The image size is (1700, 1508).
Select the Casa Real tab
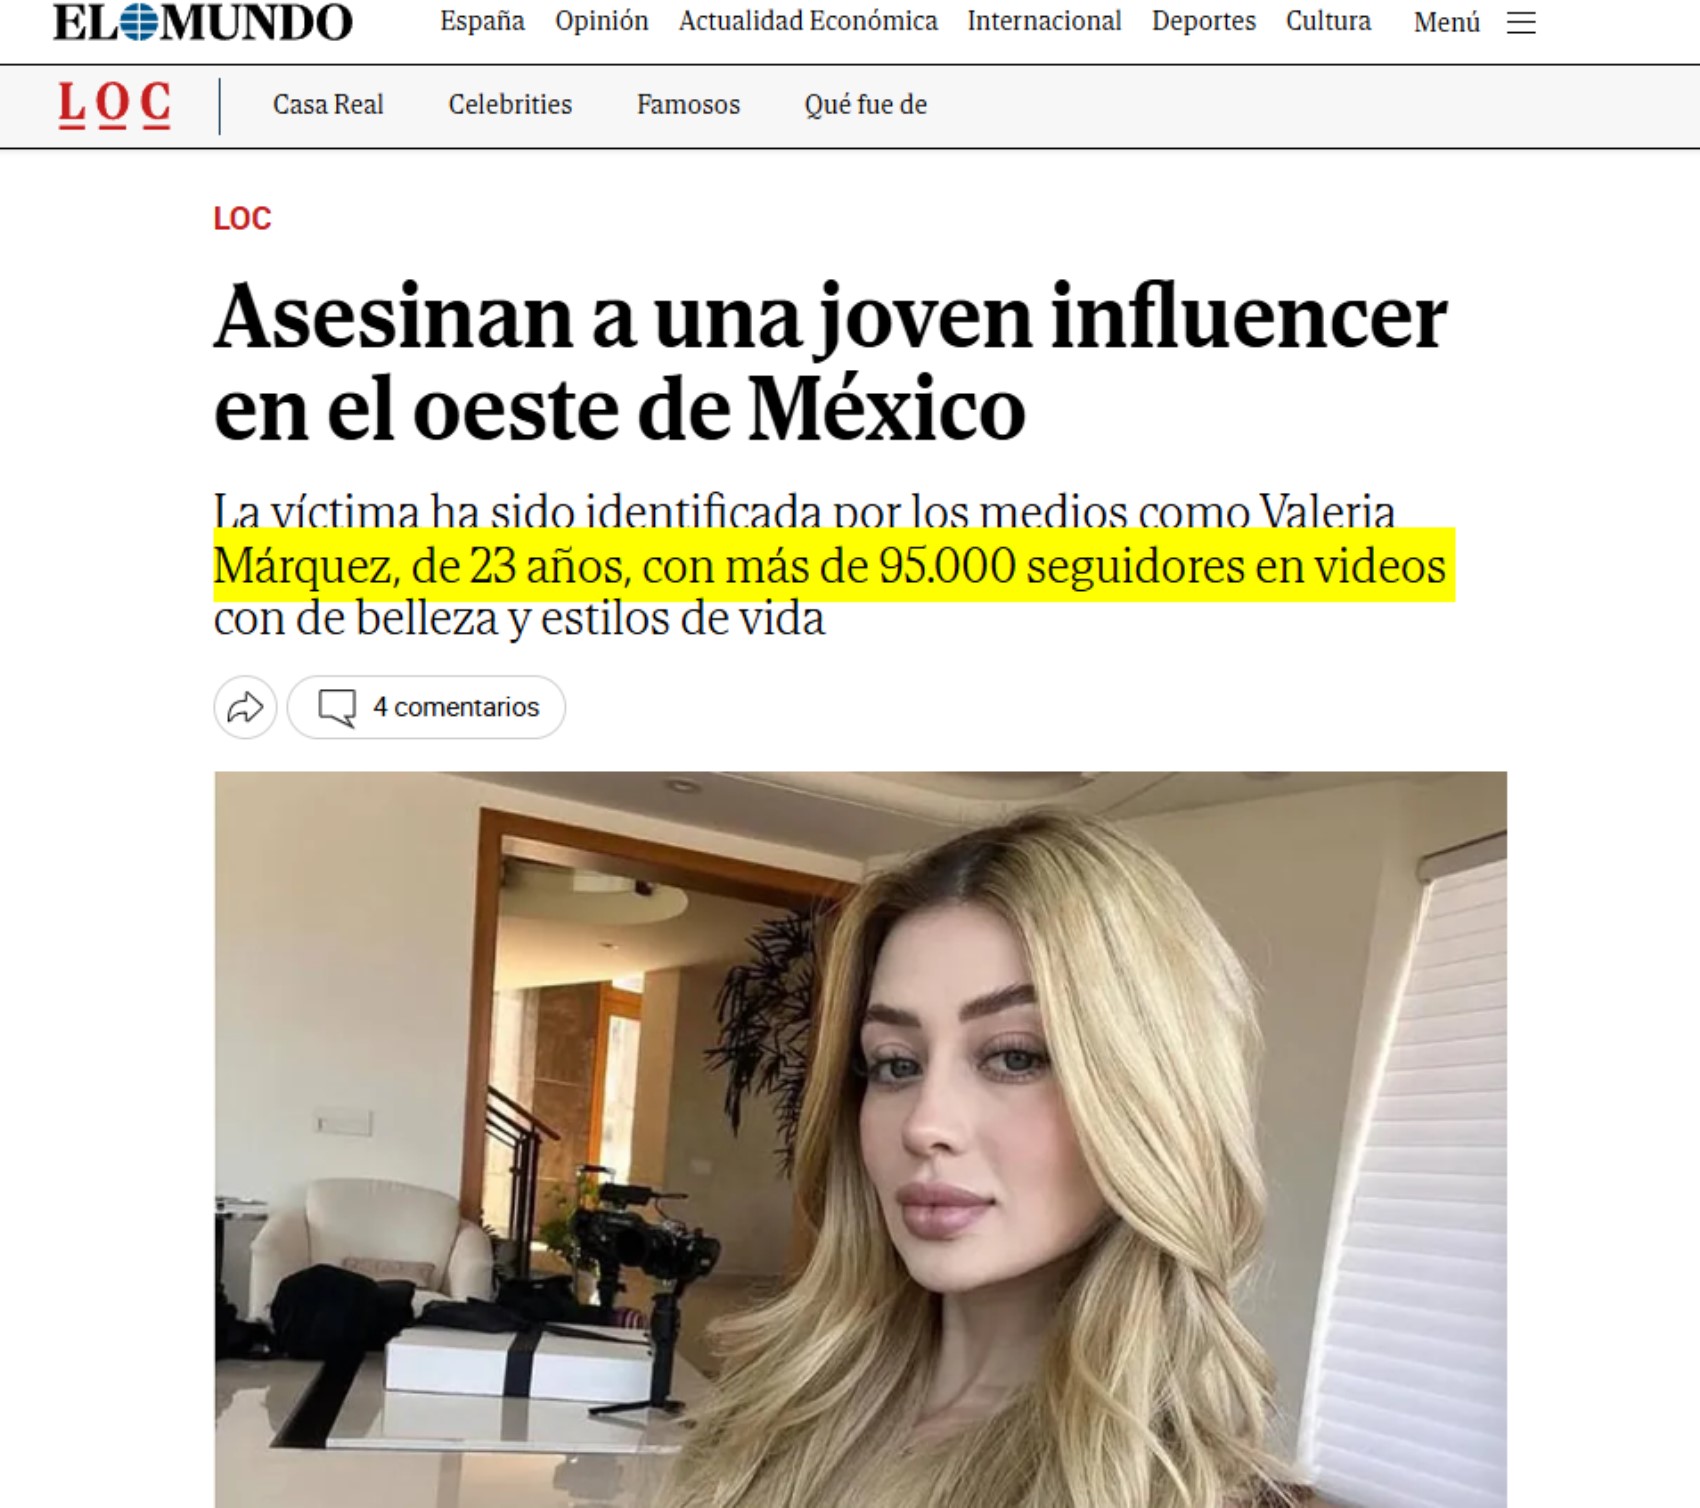(x=328, y=105)
